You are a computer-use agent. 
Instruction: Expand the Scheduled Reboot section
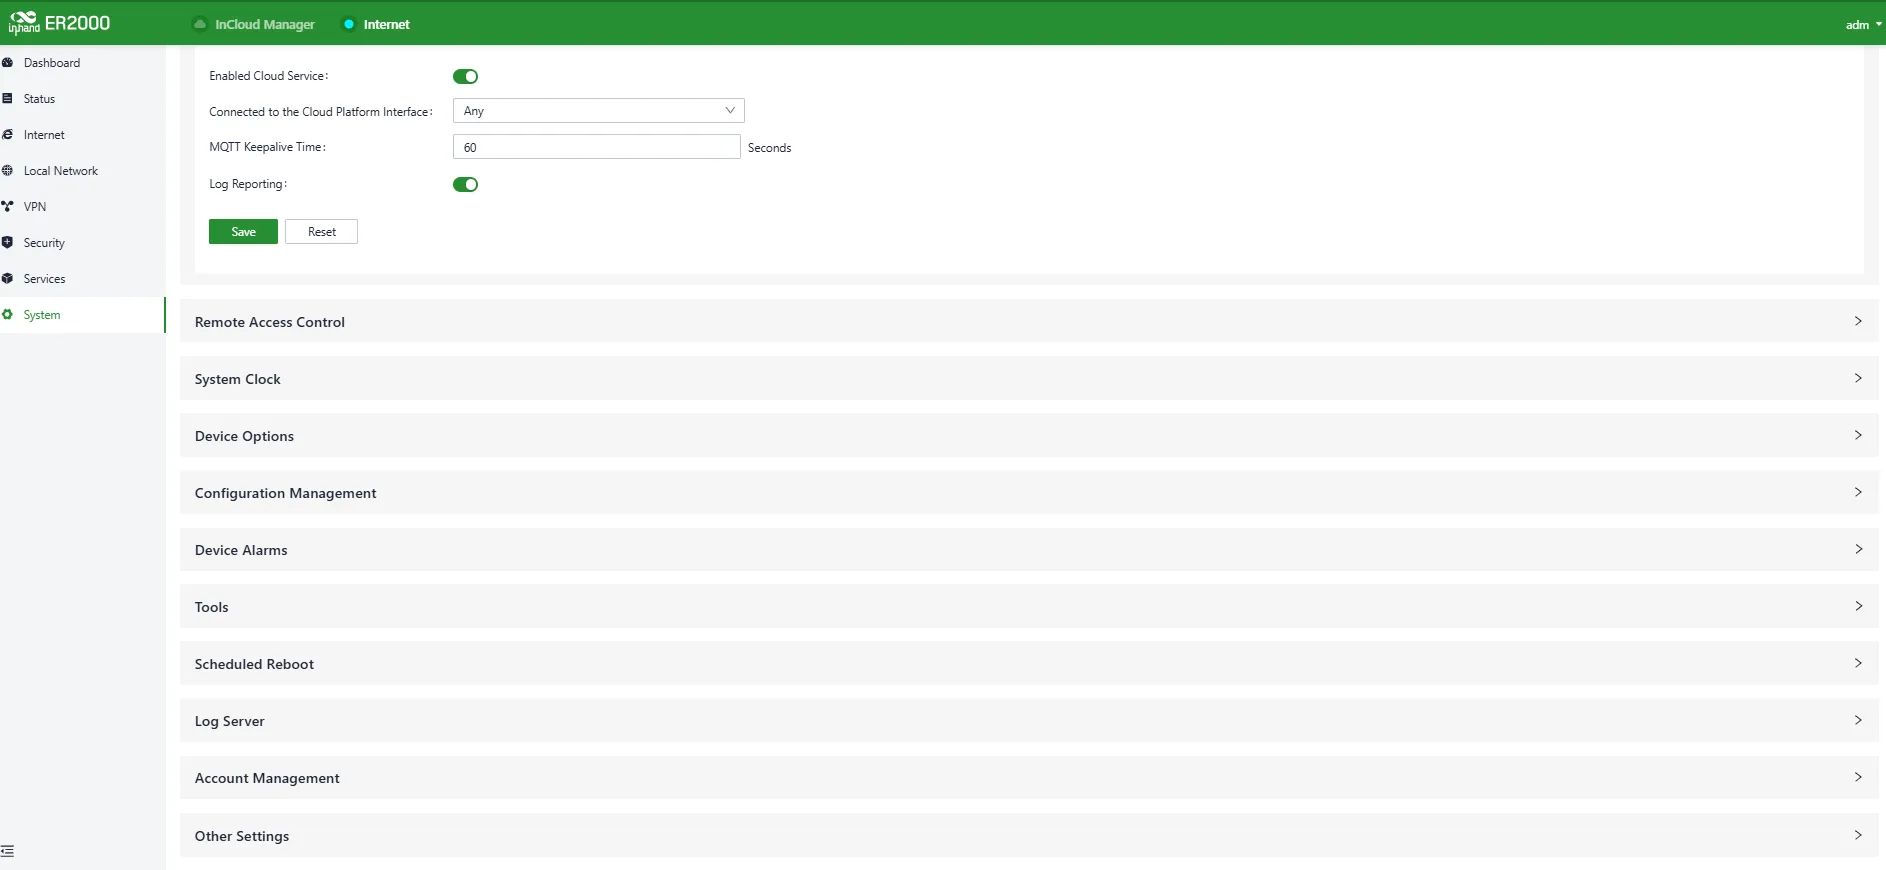pos(1029,663)
